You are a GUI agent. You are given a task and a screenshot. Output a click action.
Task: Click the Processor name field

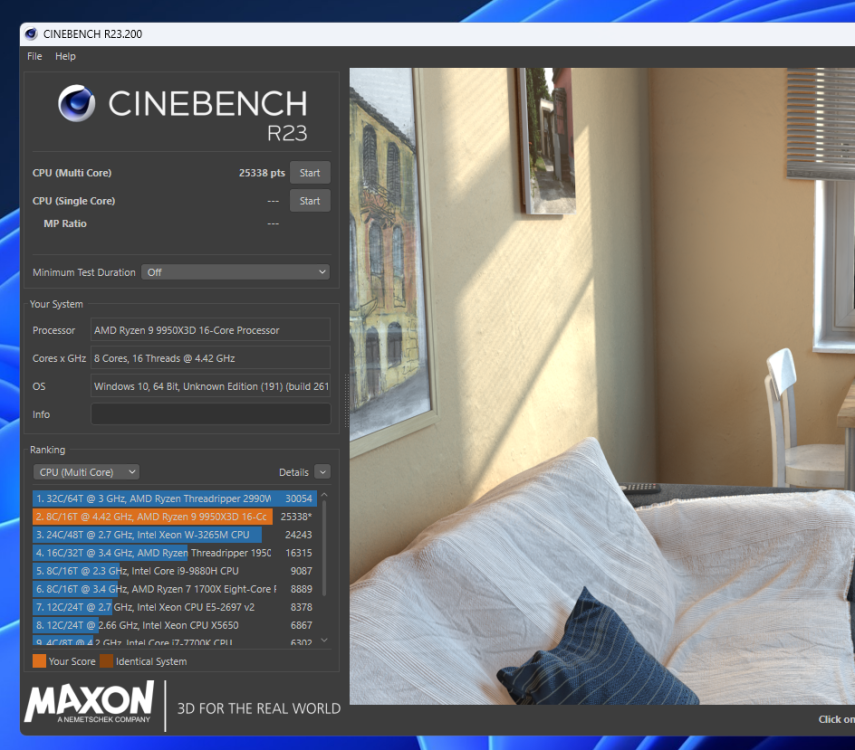point(210,330)
